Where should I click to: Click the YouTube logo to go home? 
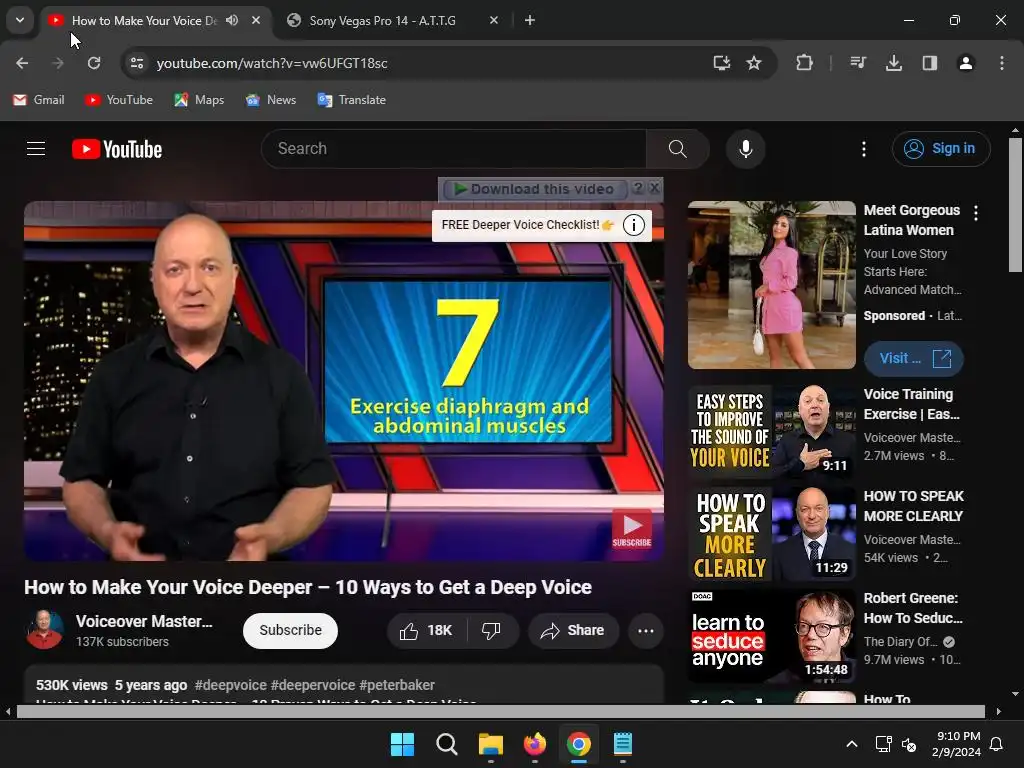point(117,149)
